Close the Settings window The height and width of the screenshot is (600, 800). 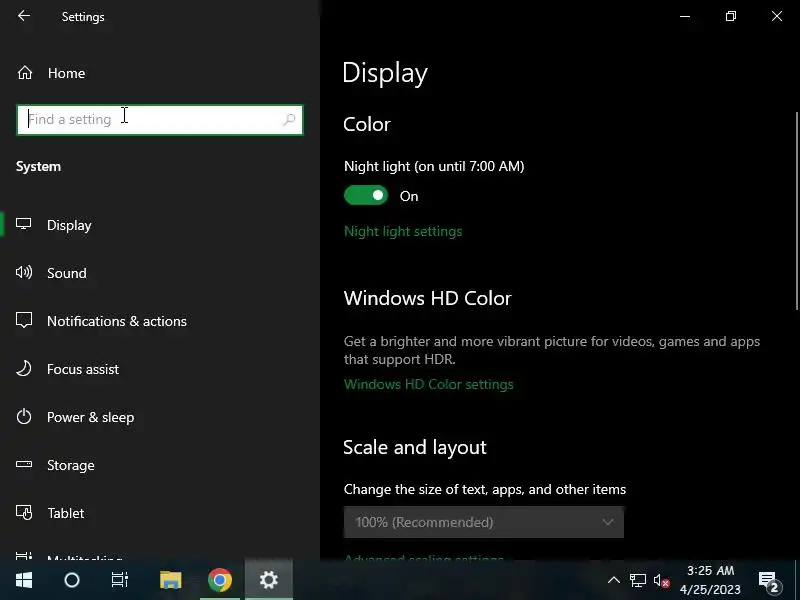coord(777,16)
